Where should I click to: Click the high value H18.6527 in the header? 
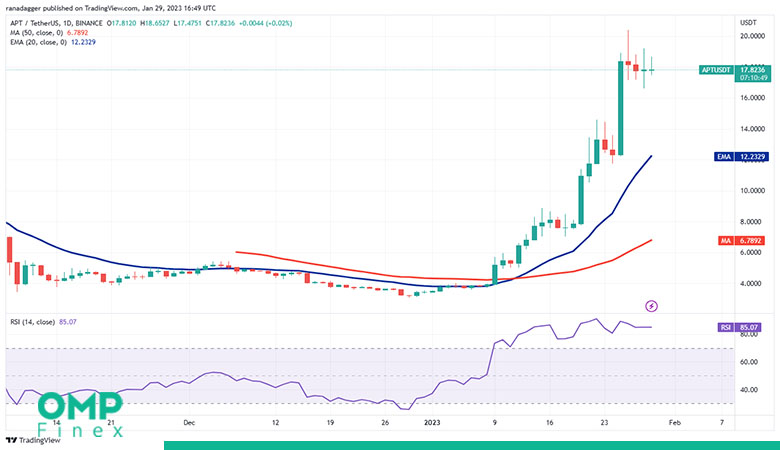pos(155,23)
